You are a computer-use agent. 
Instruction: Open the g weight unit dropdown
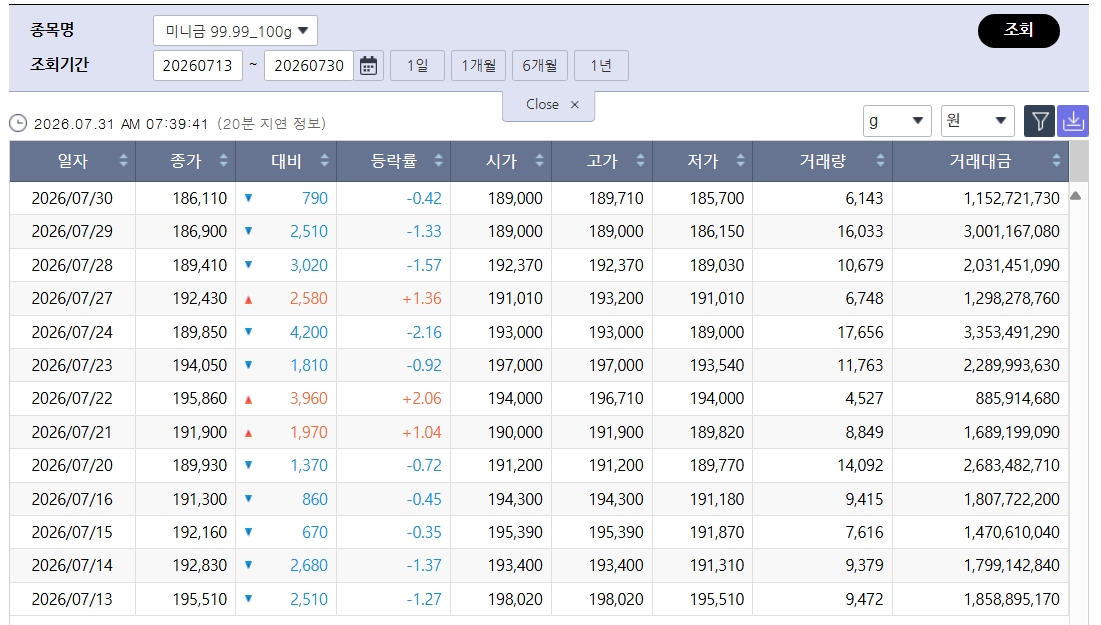897,121
